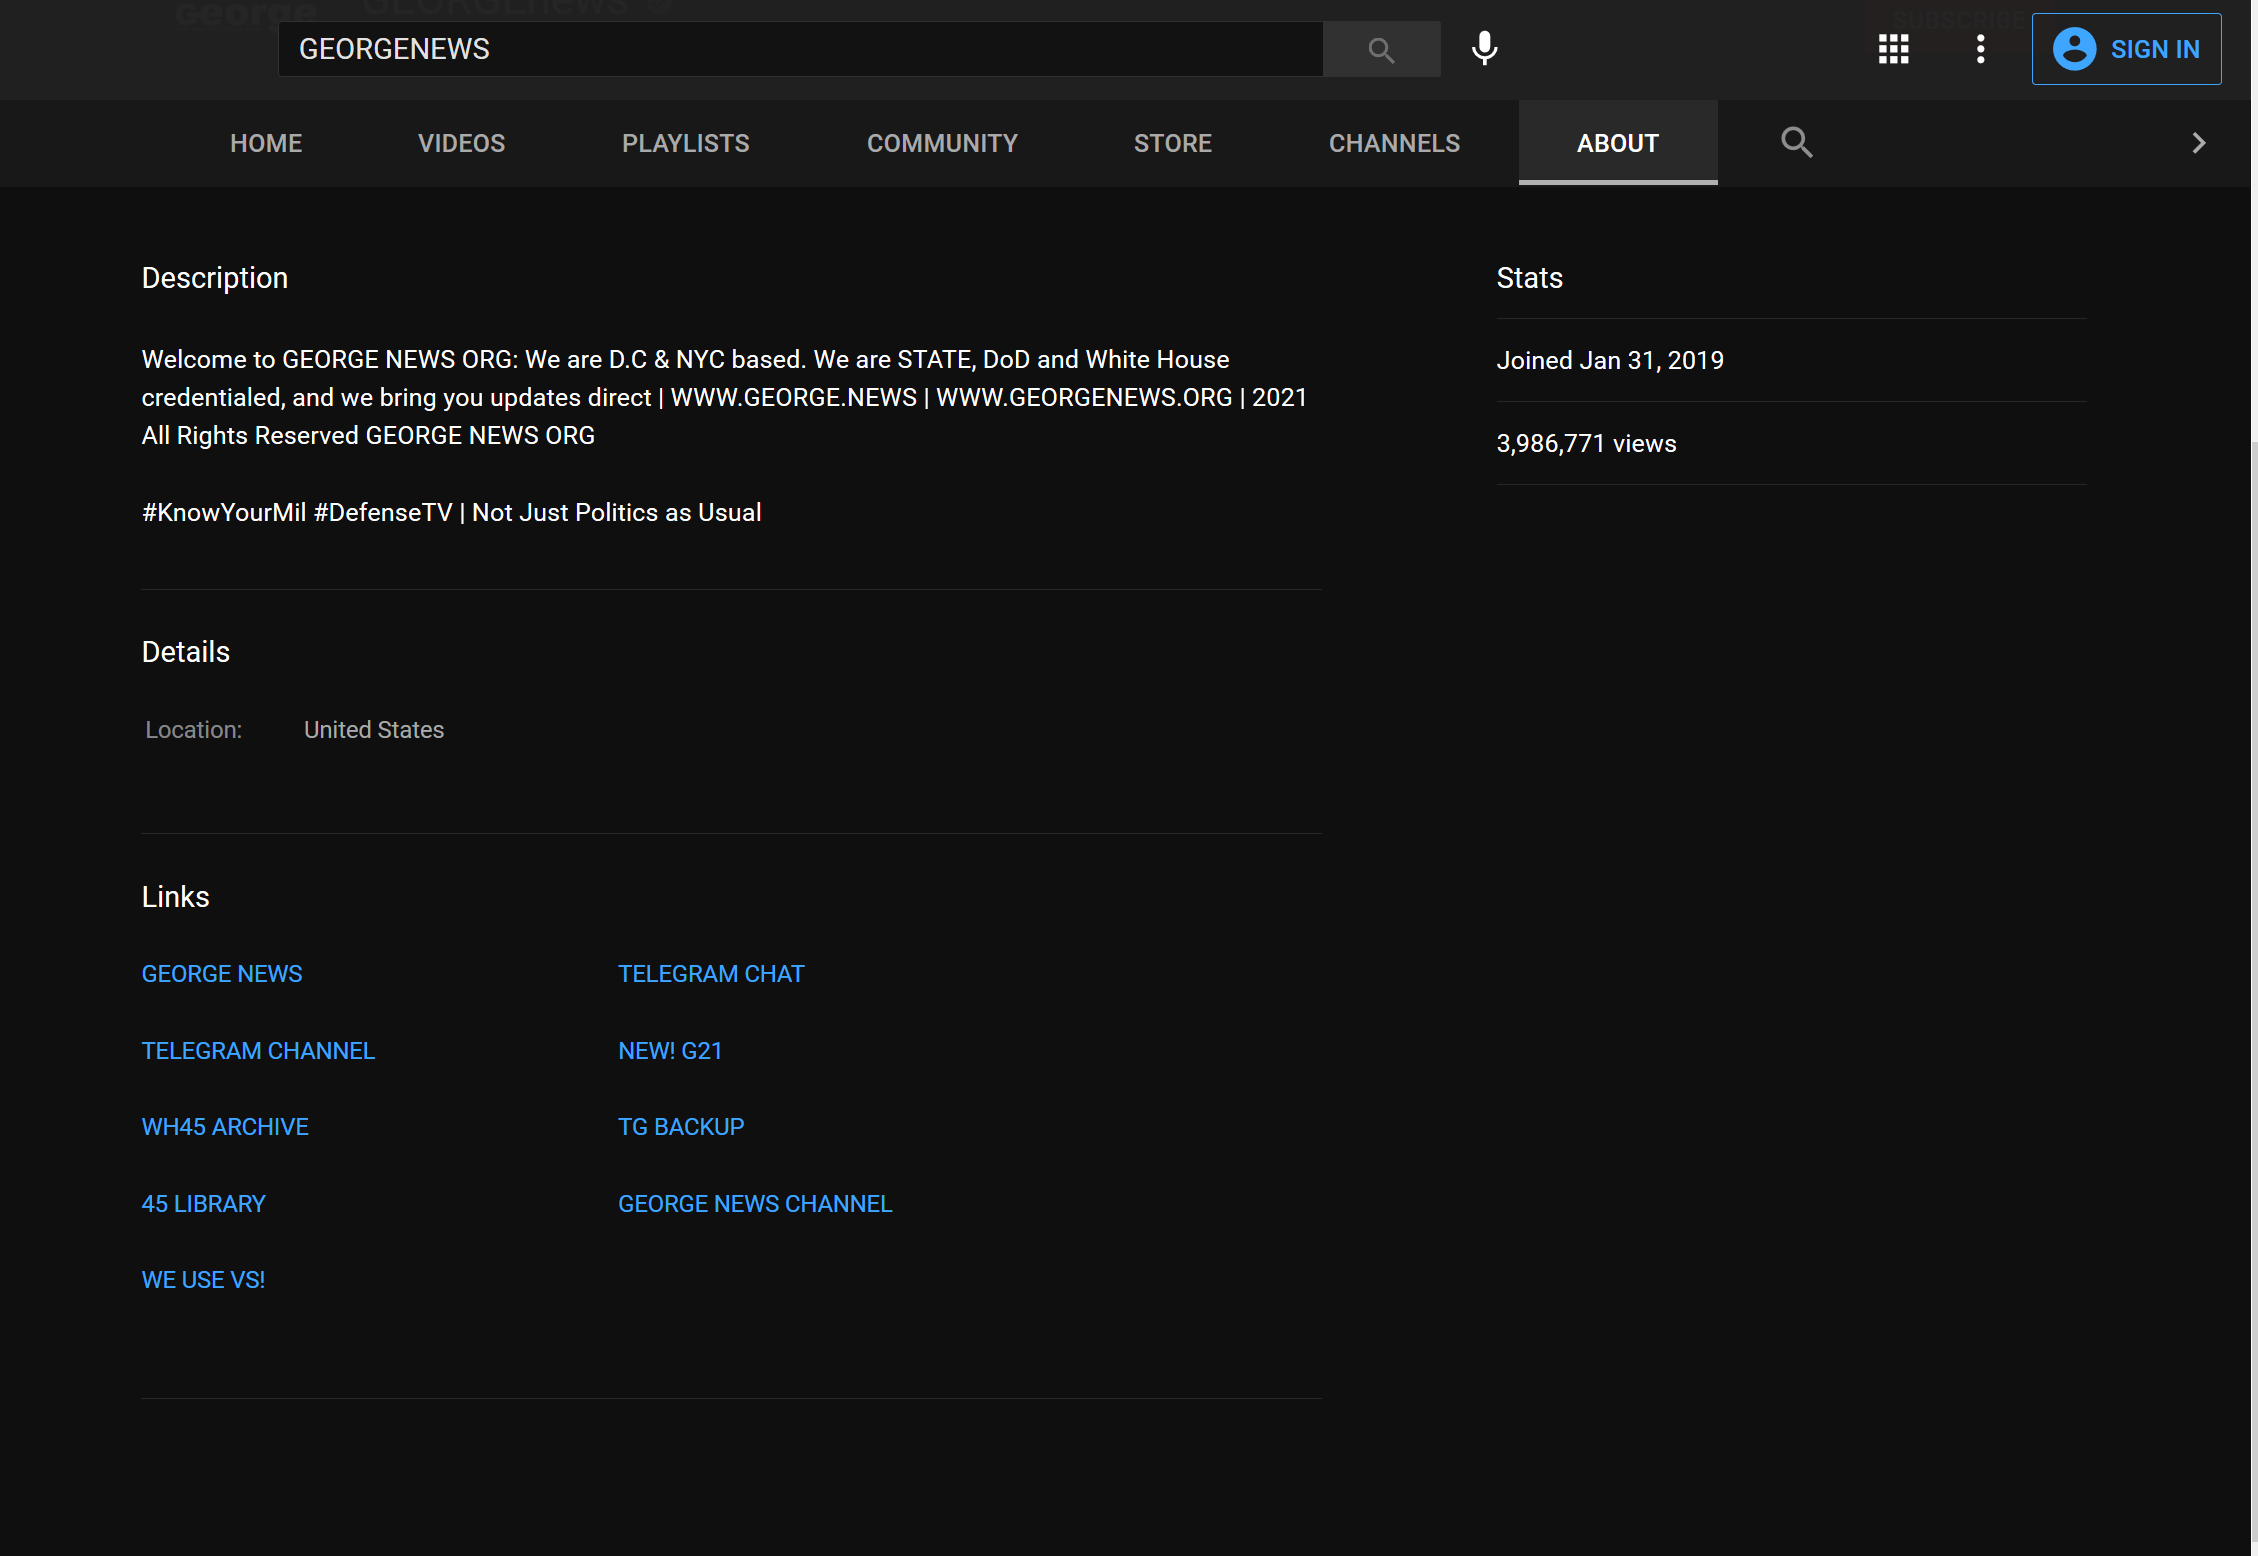Switch to the HOME tab
Viewport: 2258px width, 1556px height.
(266, 143)
